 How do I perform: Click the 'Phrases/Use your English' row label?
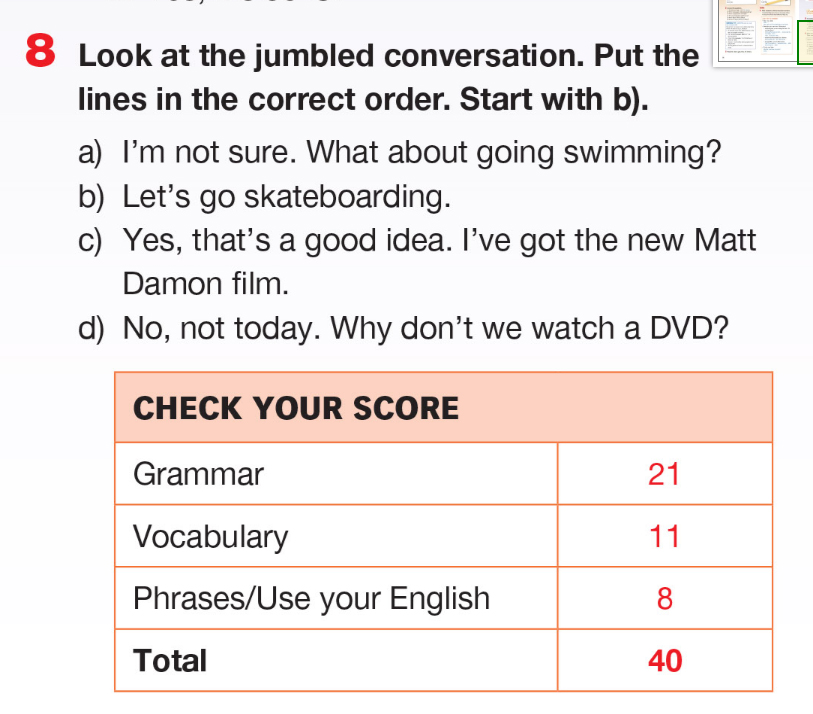click(x=312, y=598)
